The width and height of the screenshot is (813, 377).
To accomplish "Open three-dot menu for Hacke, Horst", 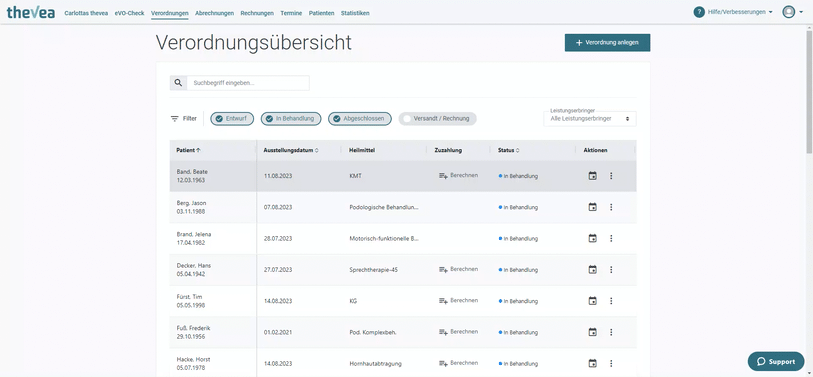I will (611, 363).
